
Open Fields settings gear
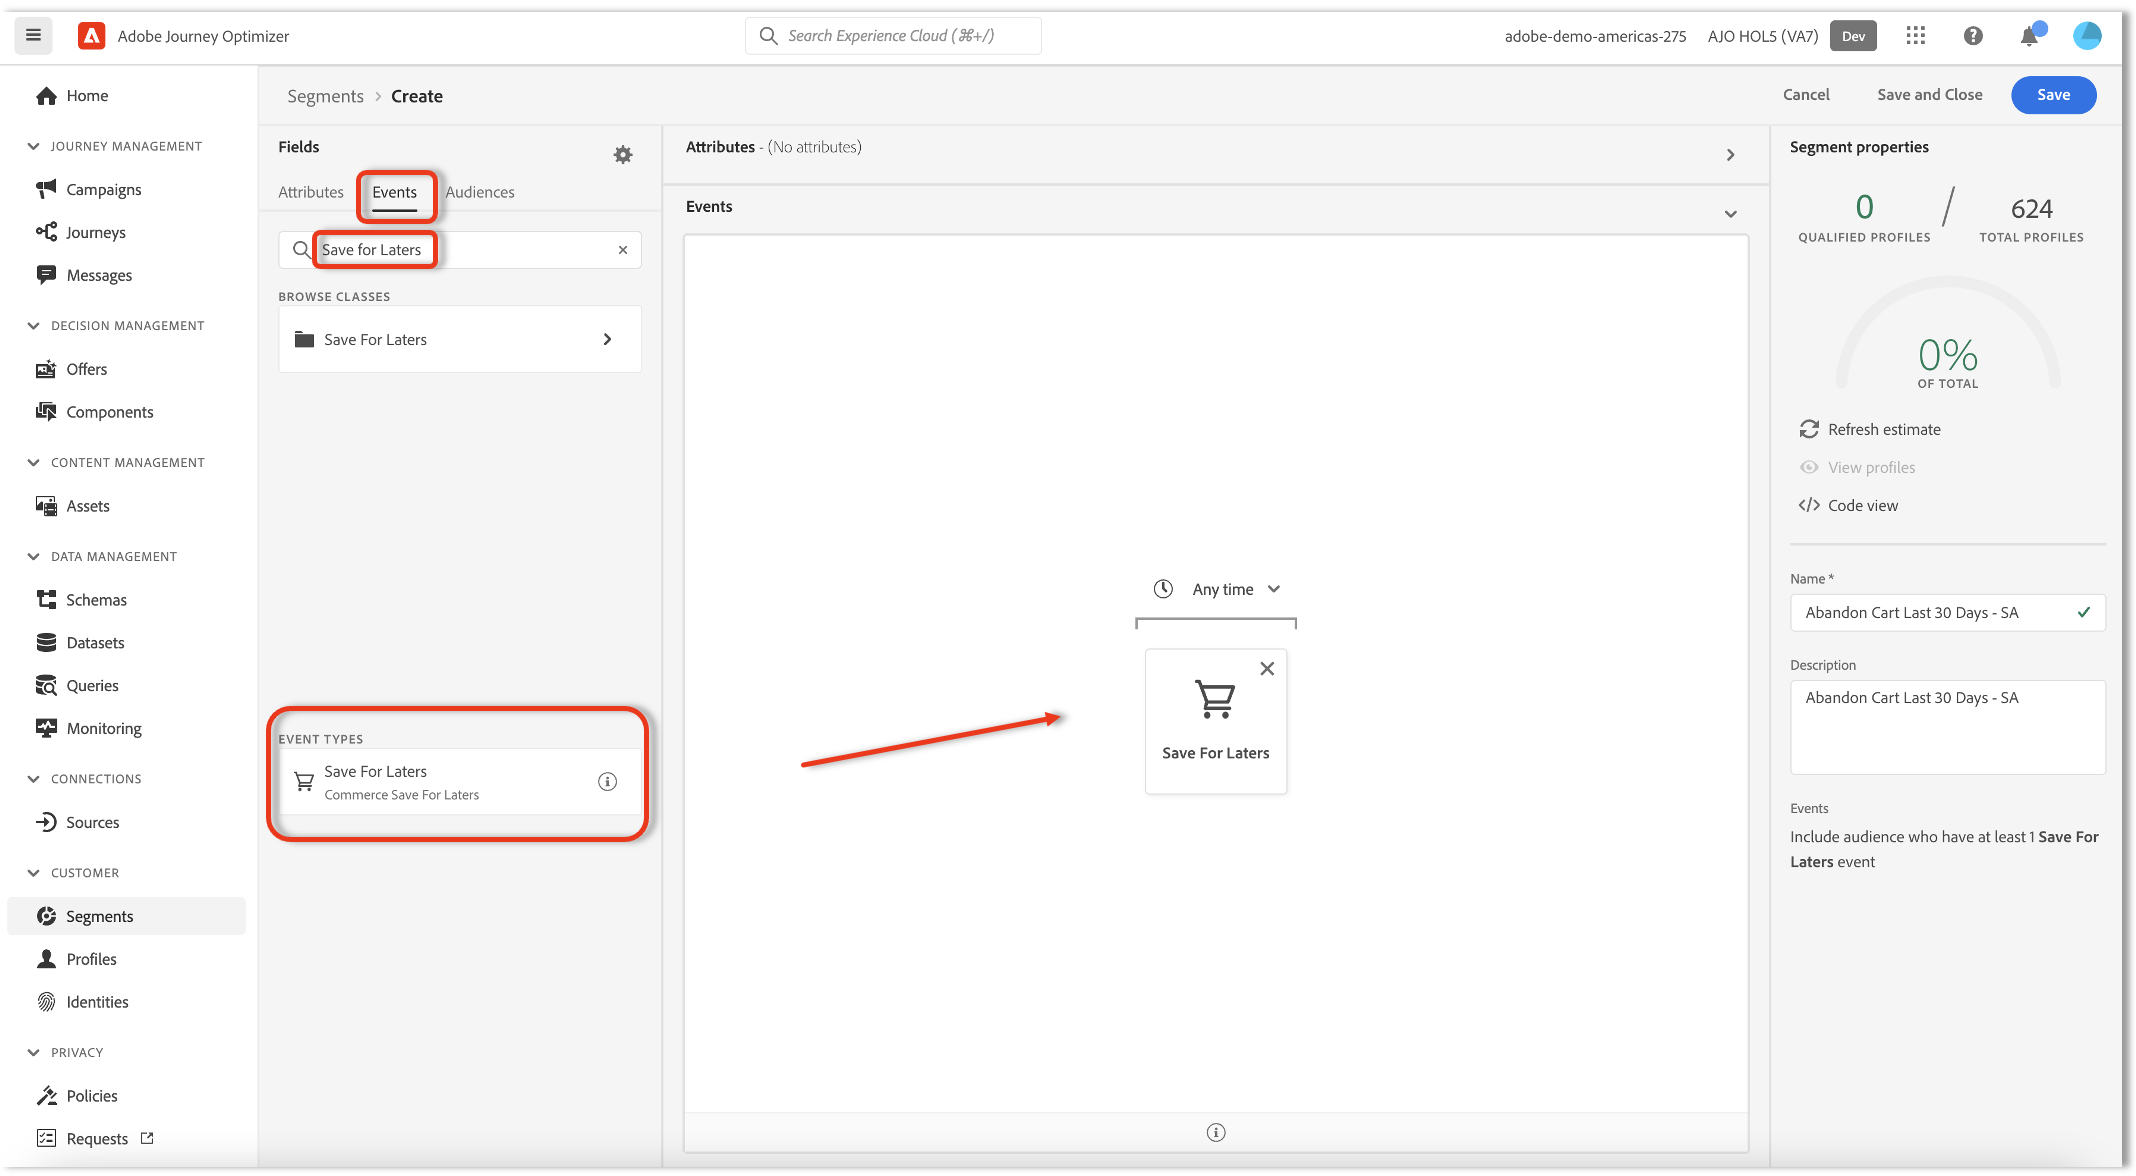click(623, 155)
